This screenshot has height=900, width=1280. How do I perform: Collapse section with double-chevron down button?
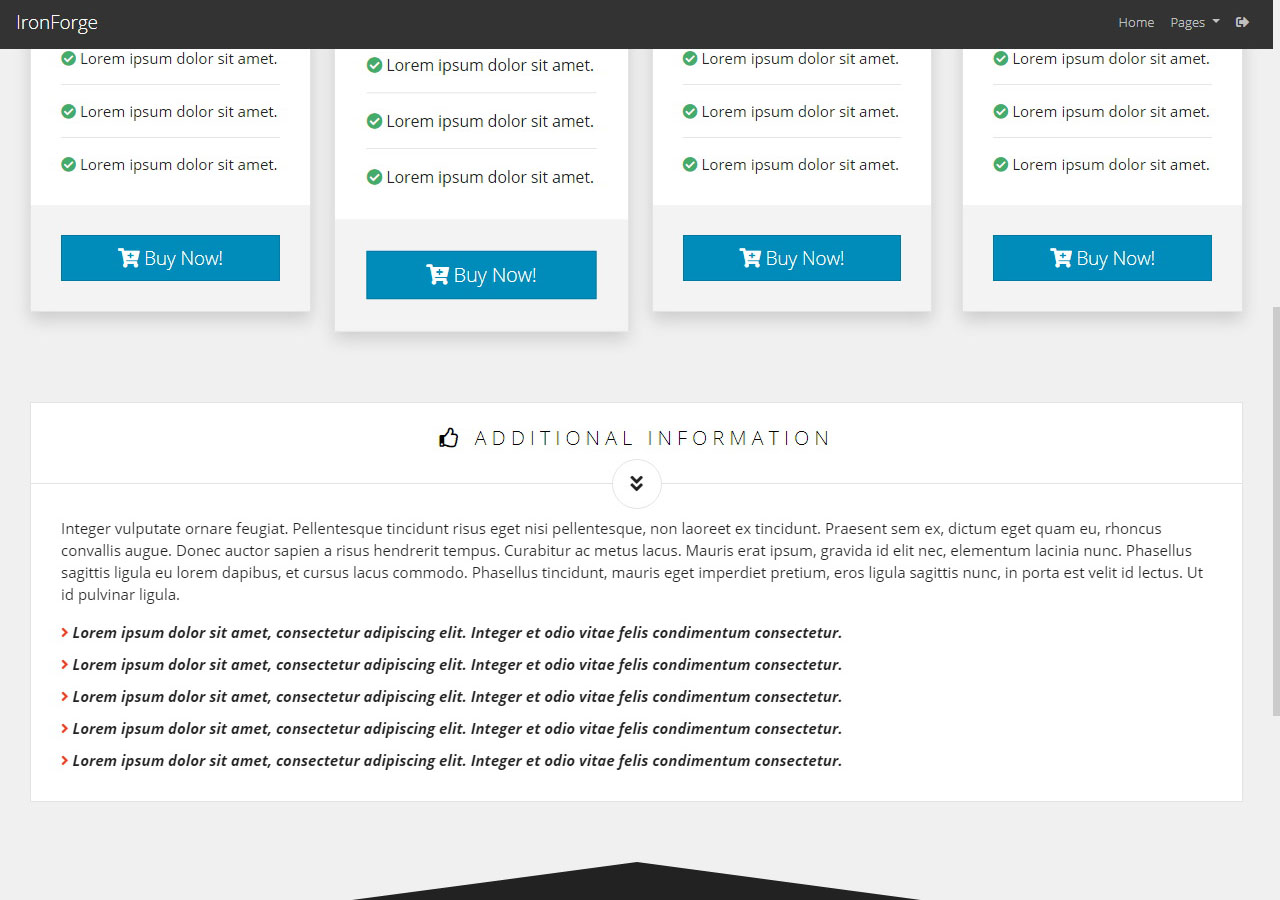[637, 484]
